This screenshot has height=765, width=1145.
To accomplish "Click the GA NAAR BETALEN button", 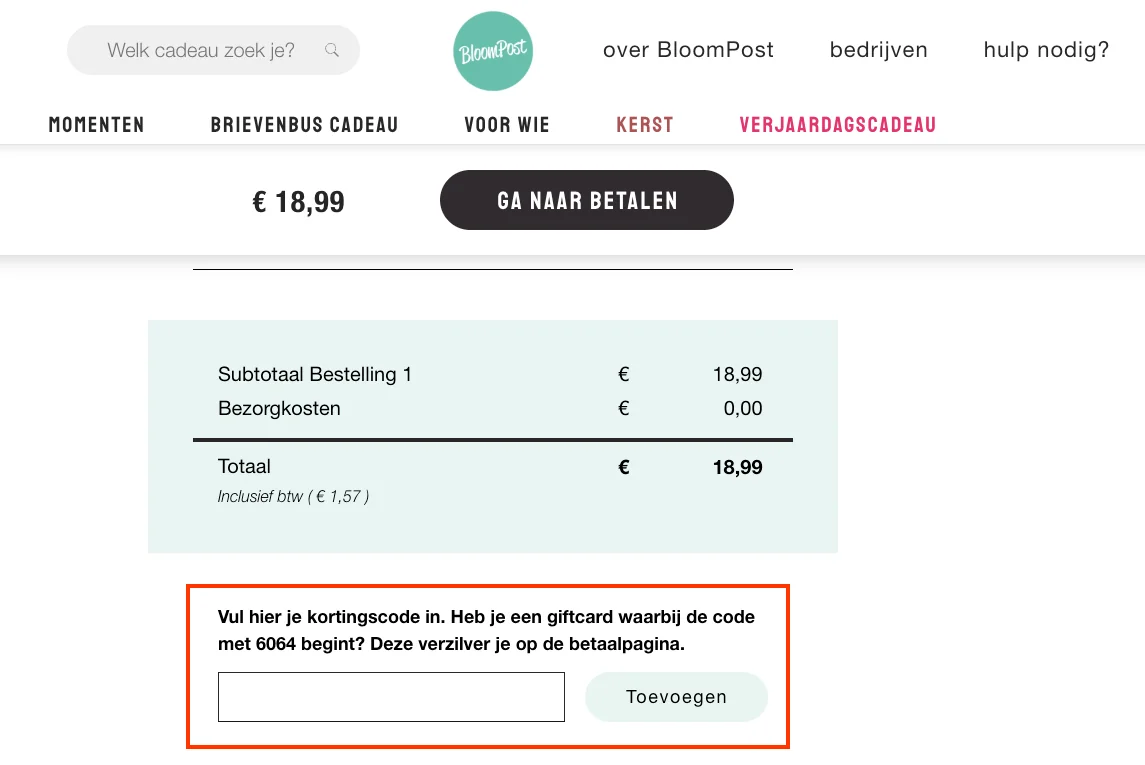I will (586, 200).
